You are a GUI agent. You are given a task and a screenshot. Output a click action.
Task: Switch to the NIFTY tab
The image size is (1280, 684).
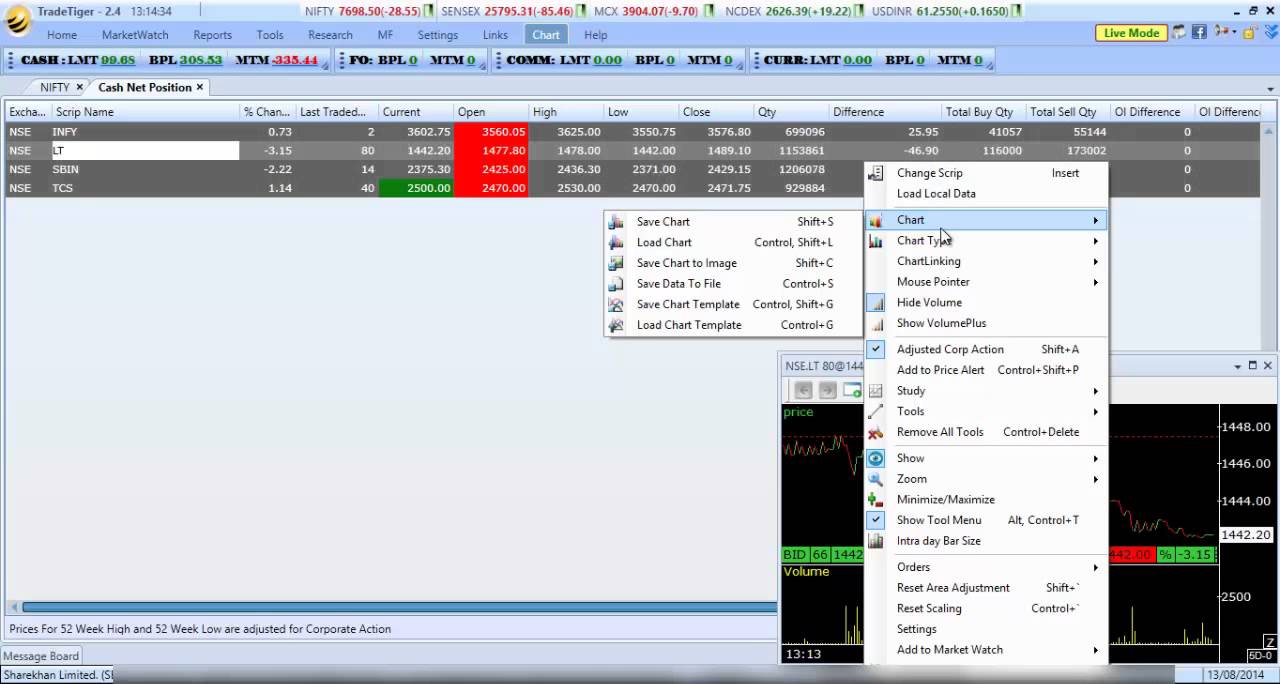[x=54, y=87]
